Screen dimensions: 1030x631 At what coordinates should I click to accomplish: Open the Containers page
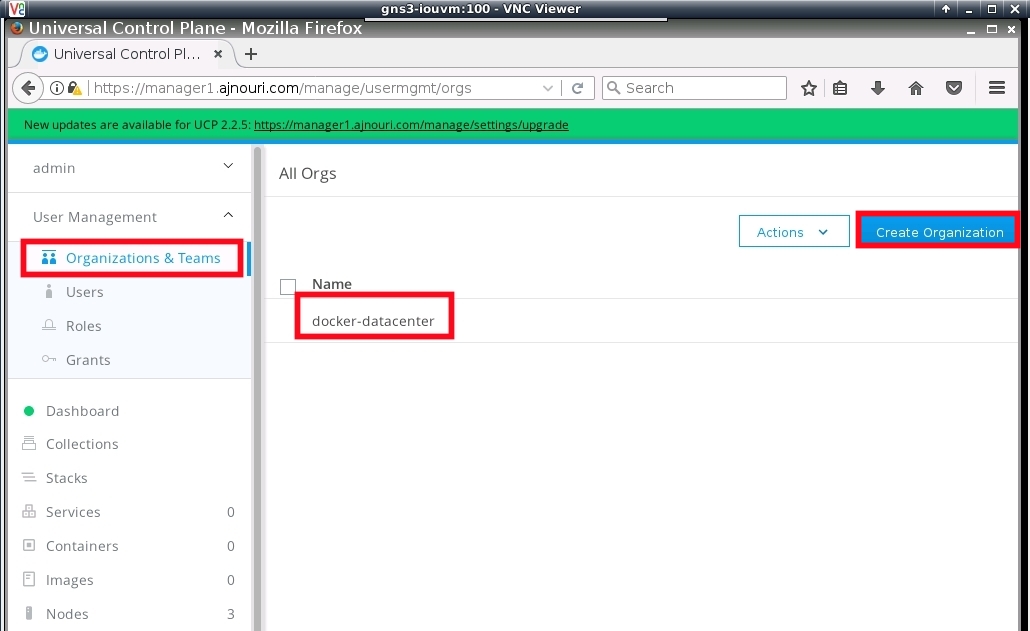click(x=82, y=546)
